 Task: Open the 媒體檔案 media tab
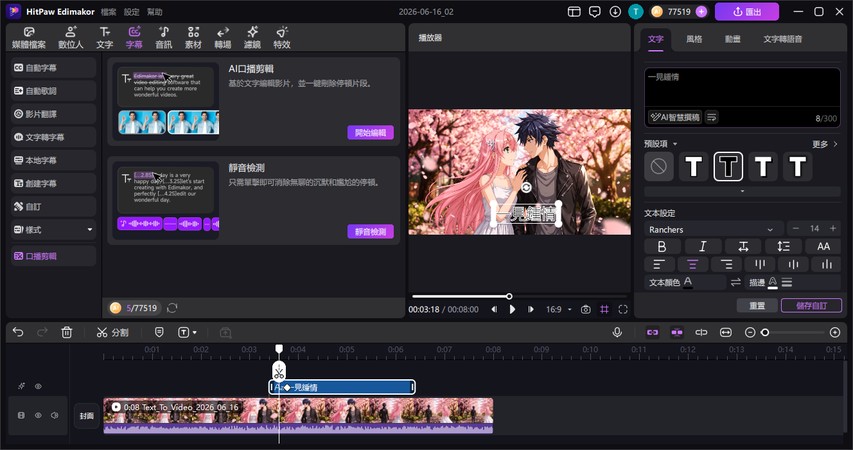tap(29, 38)
